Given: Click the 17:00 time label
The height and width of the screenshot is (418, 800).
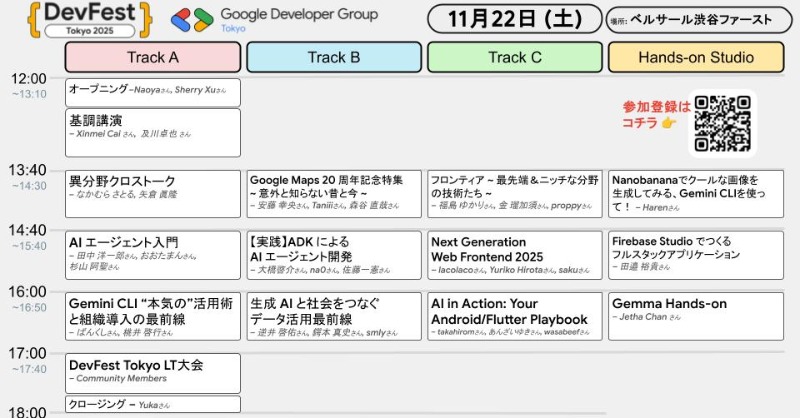Looking at the screenshot, I should point(27,353).
